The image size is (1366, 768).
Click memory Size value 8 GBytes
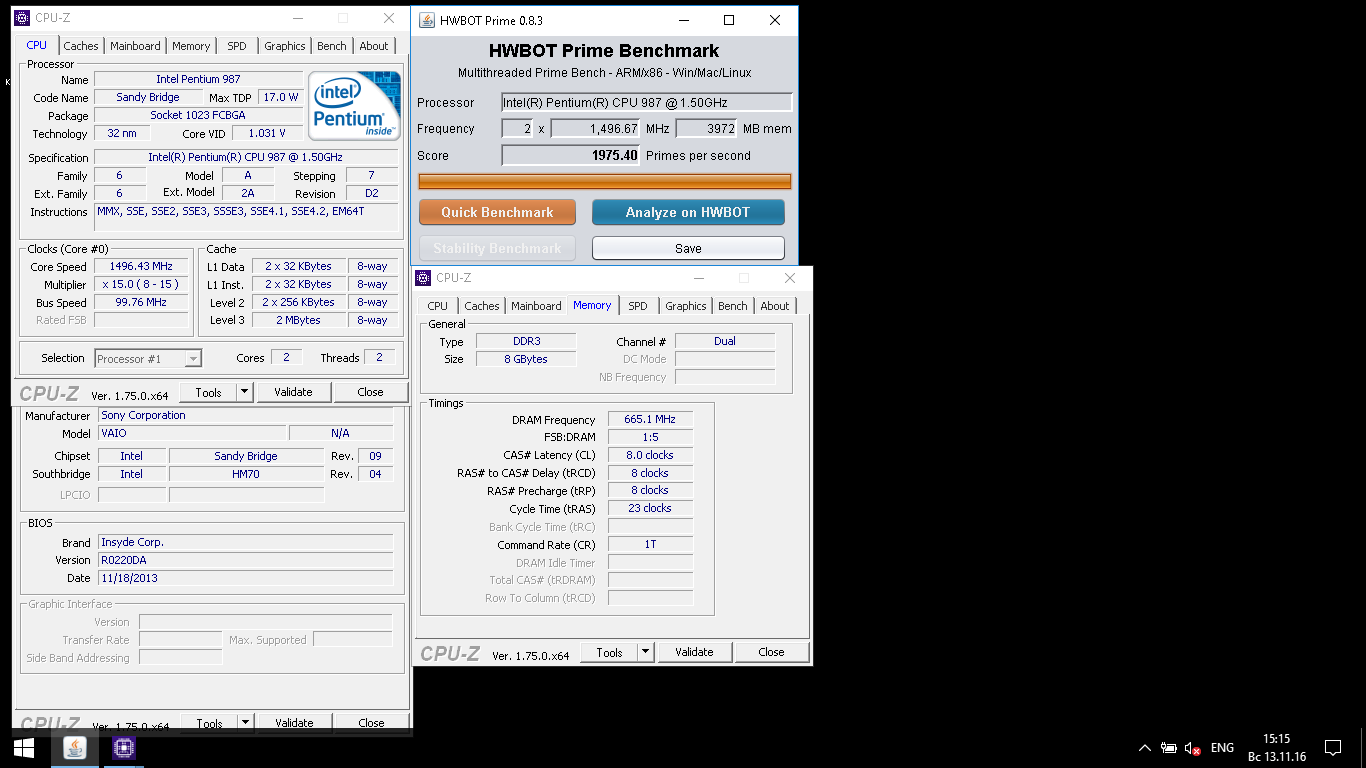[x=526, y=359]
